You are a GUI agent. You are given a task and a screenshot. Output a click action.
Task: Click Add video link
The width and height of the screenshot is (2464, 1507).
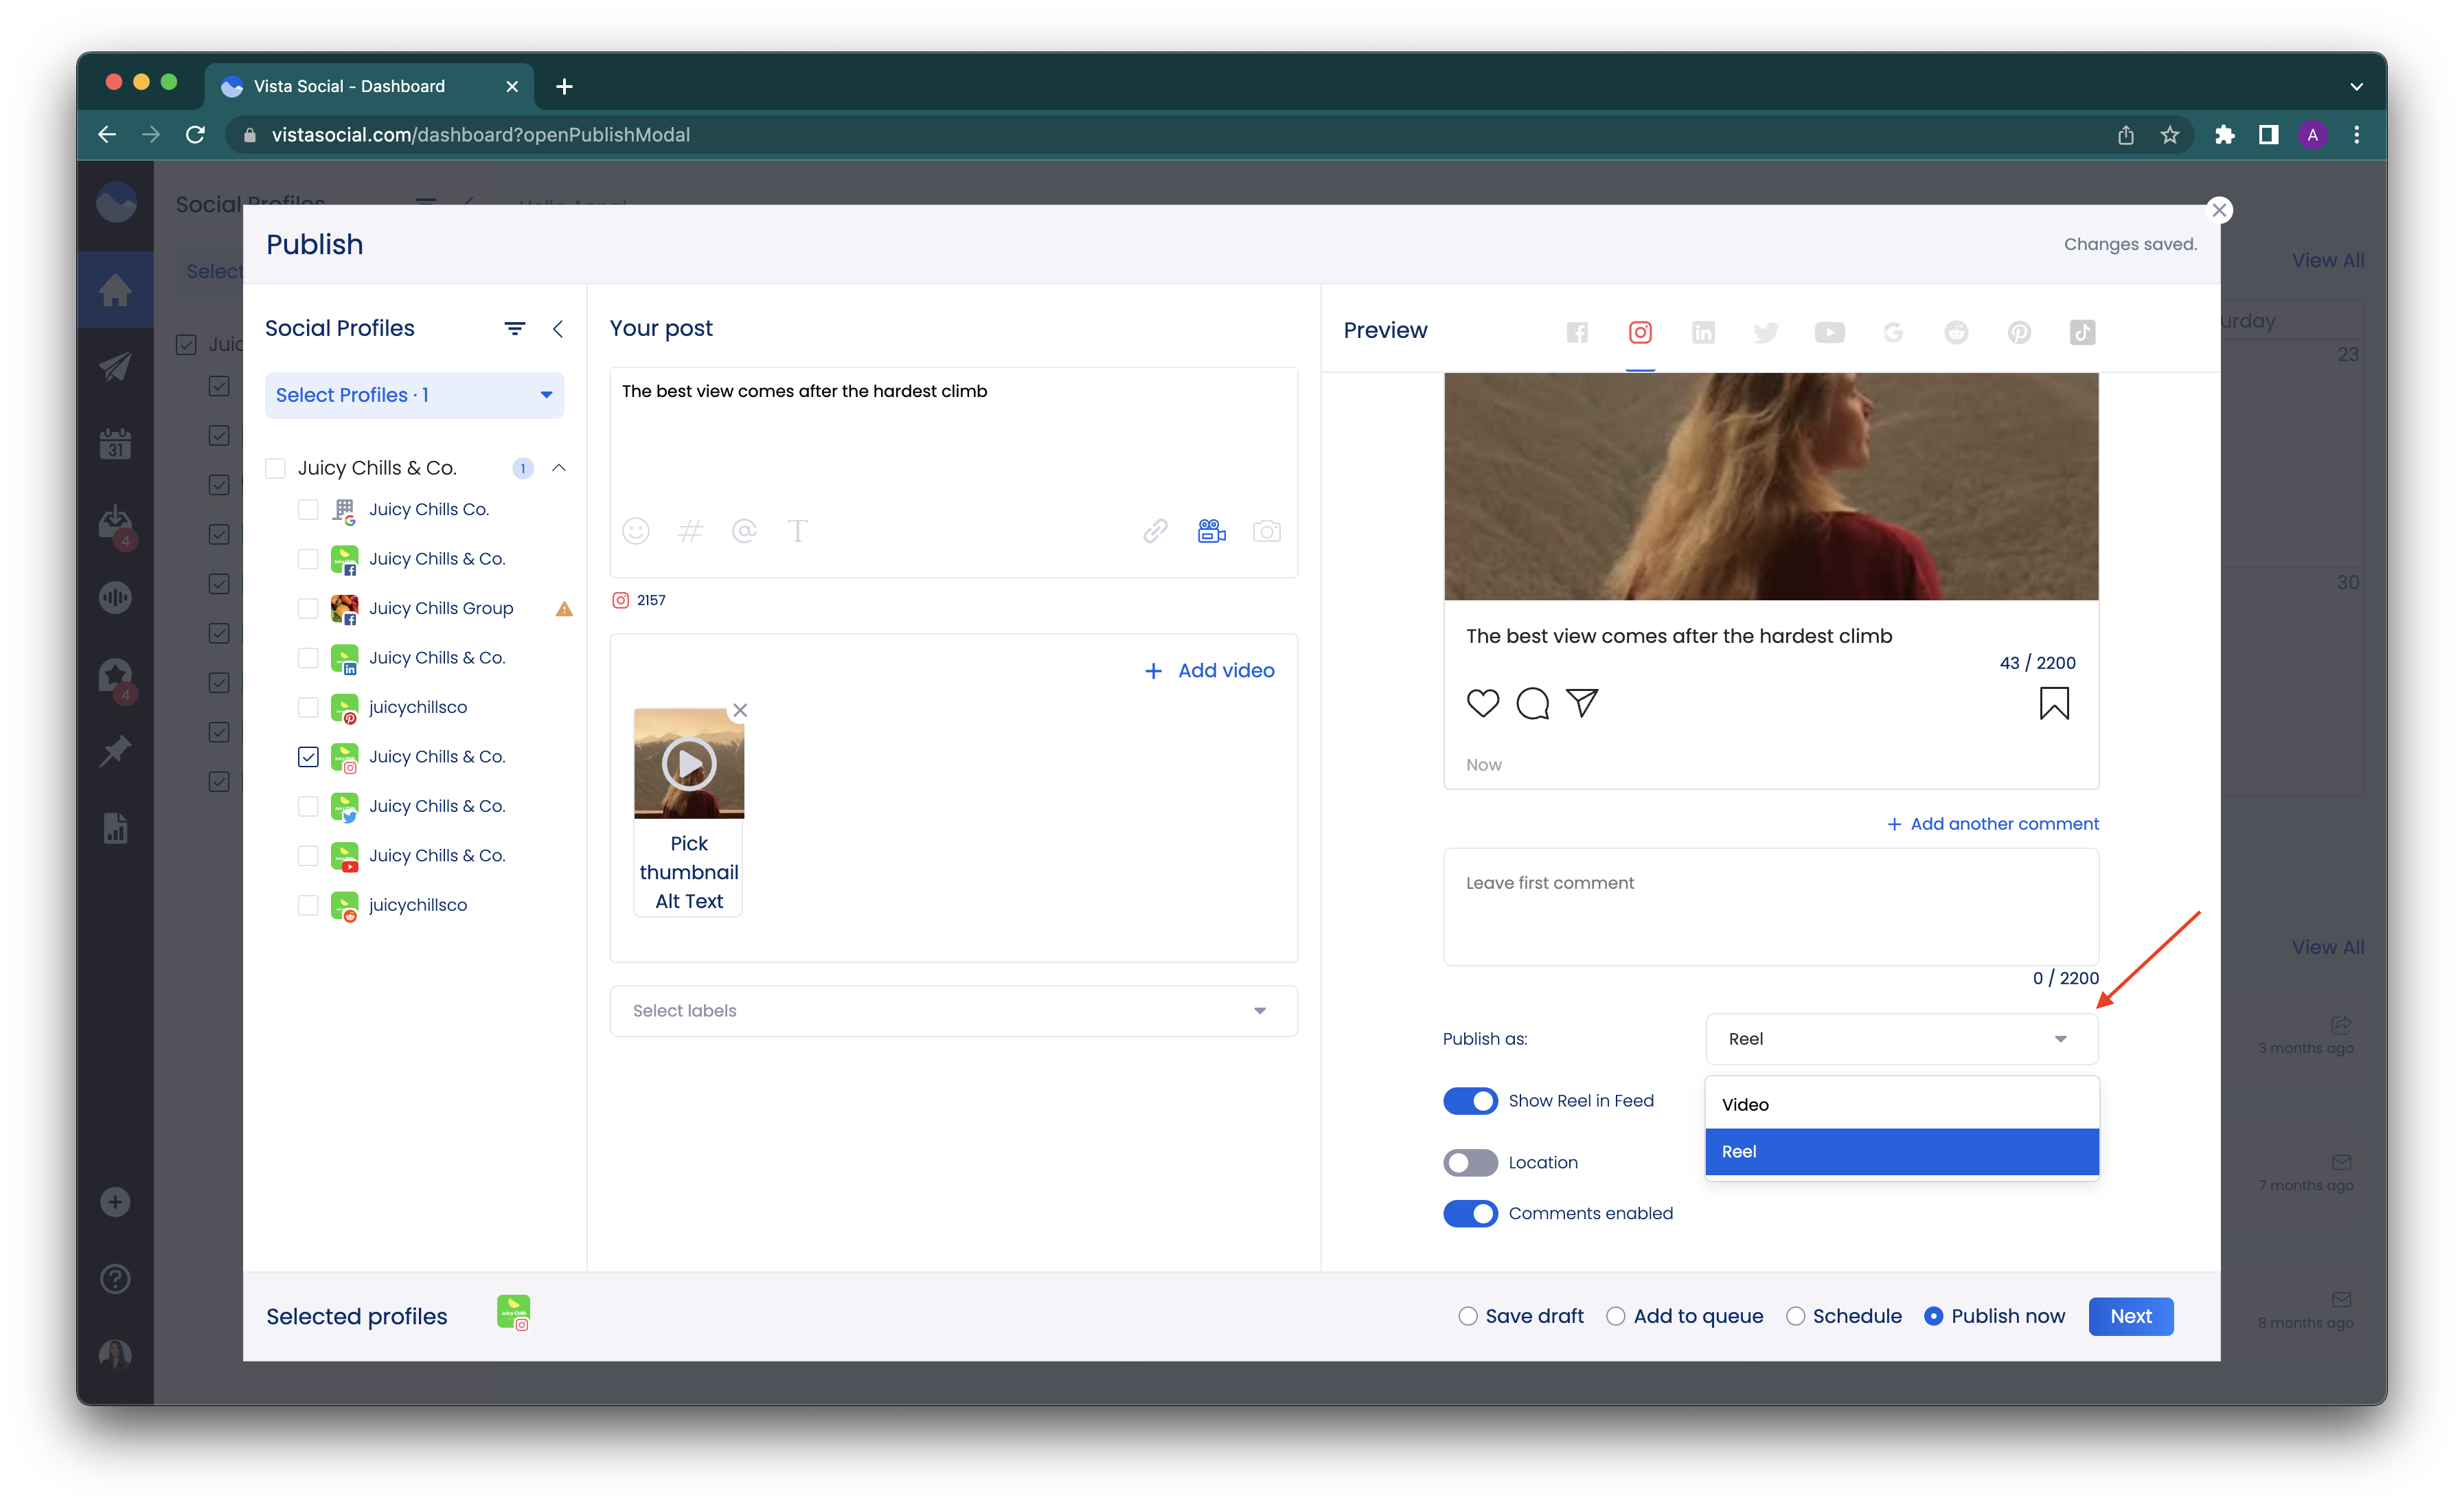point(1209,671)
